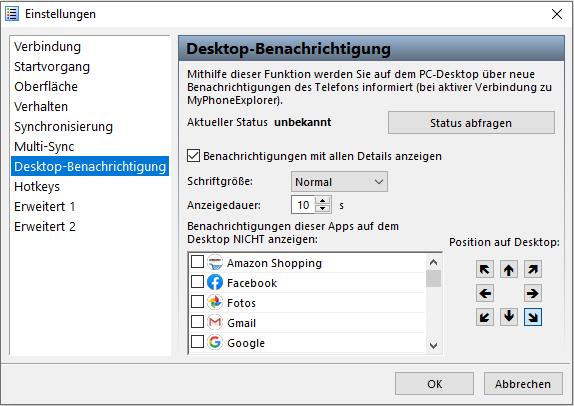This screenshot has width=574, height=406.
Task: Click the Gmail envelope app icon
Action: click(215, 322)
